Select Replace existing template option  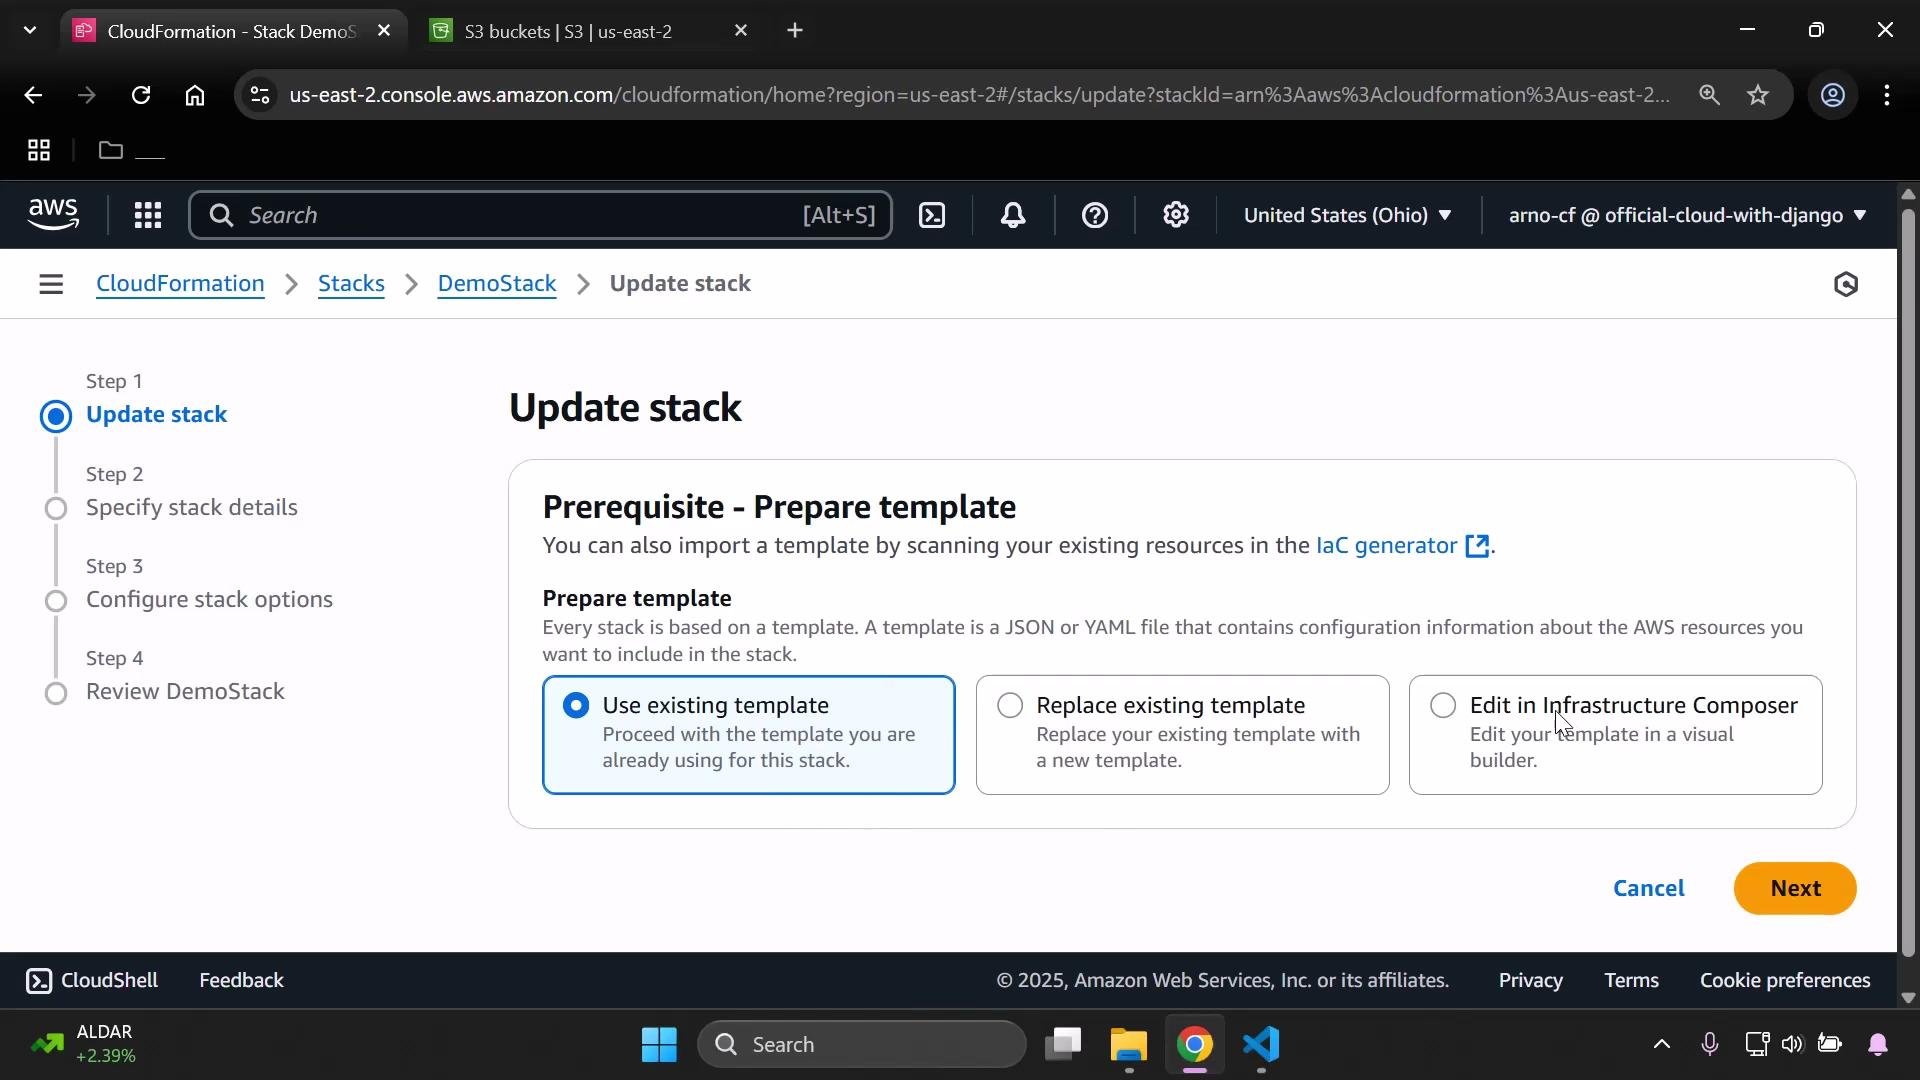click(1182, 735)
